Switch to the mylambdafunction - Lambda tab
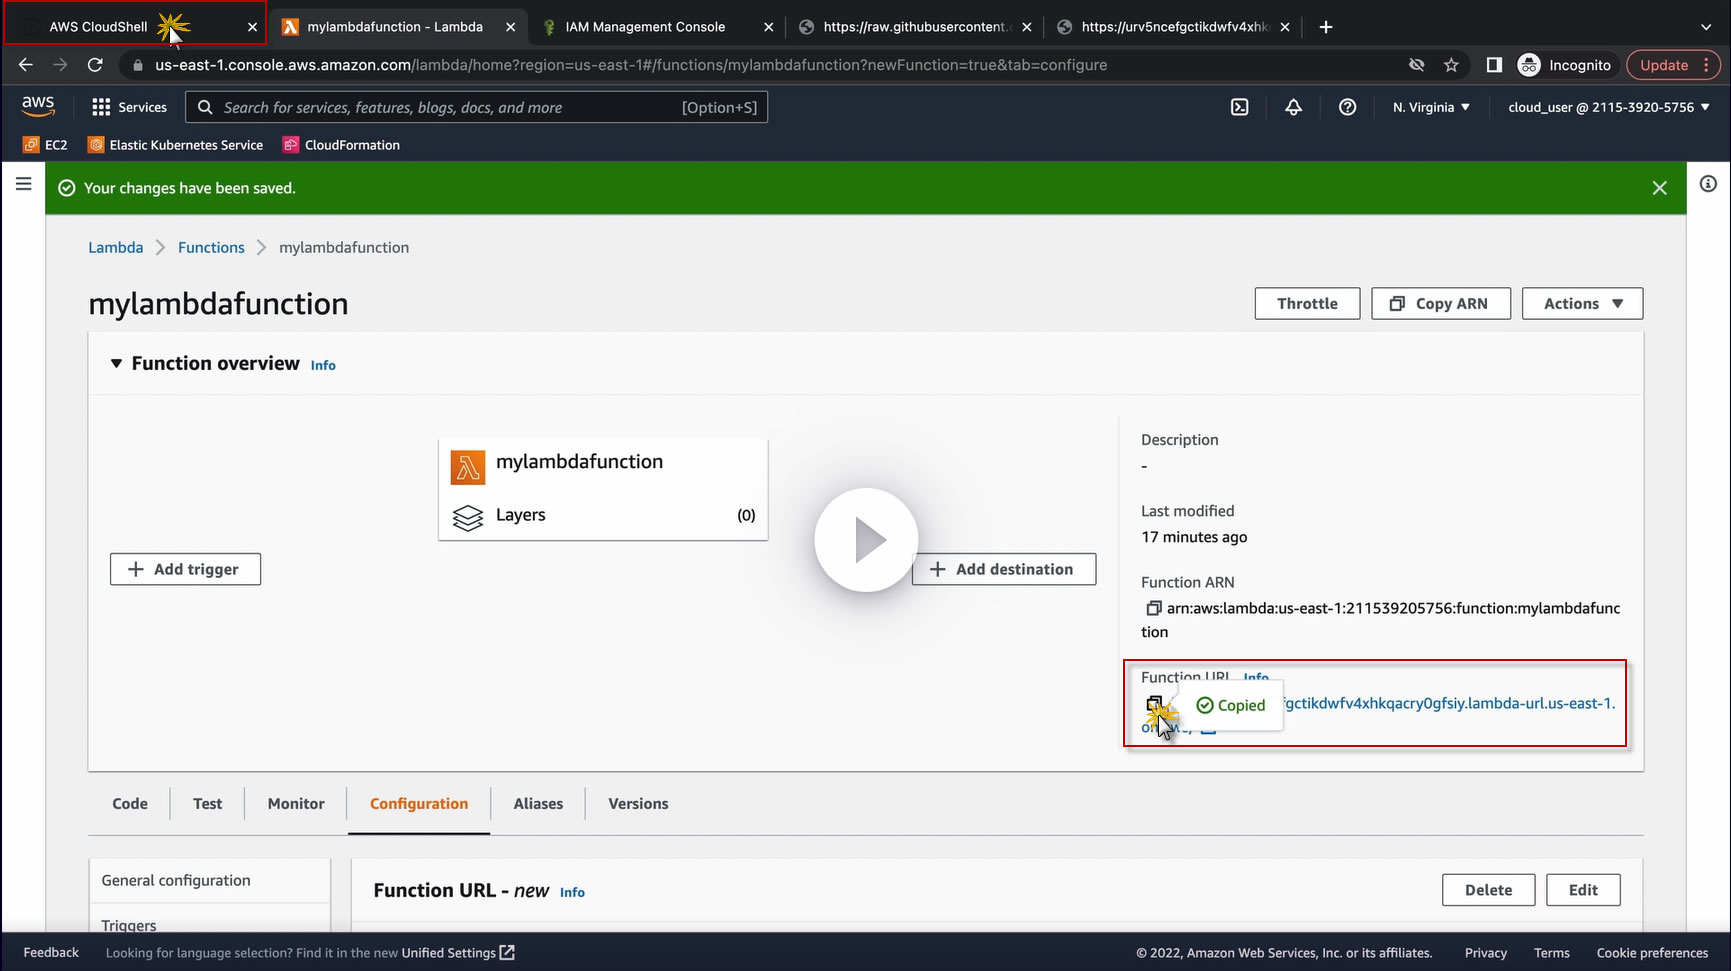The image size is (1731, 971). click(x=395, y=27)
